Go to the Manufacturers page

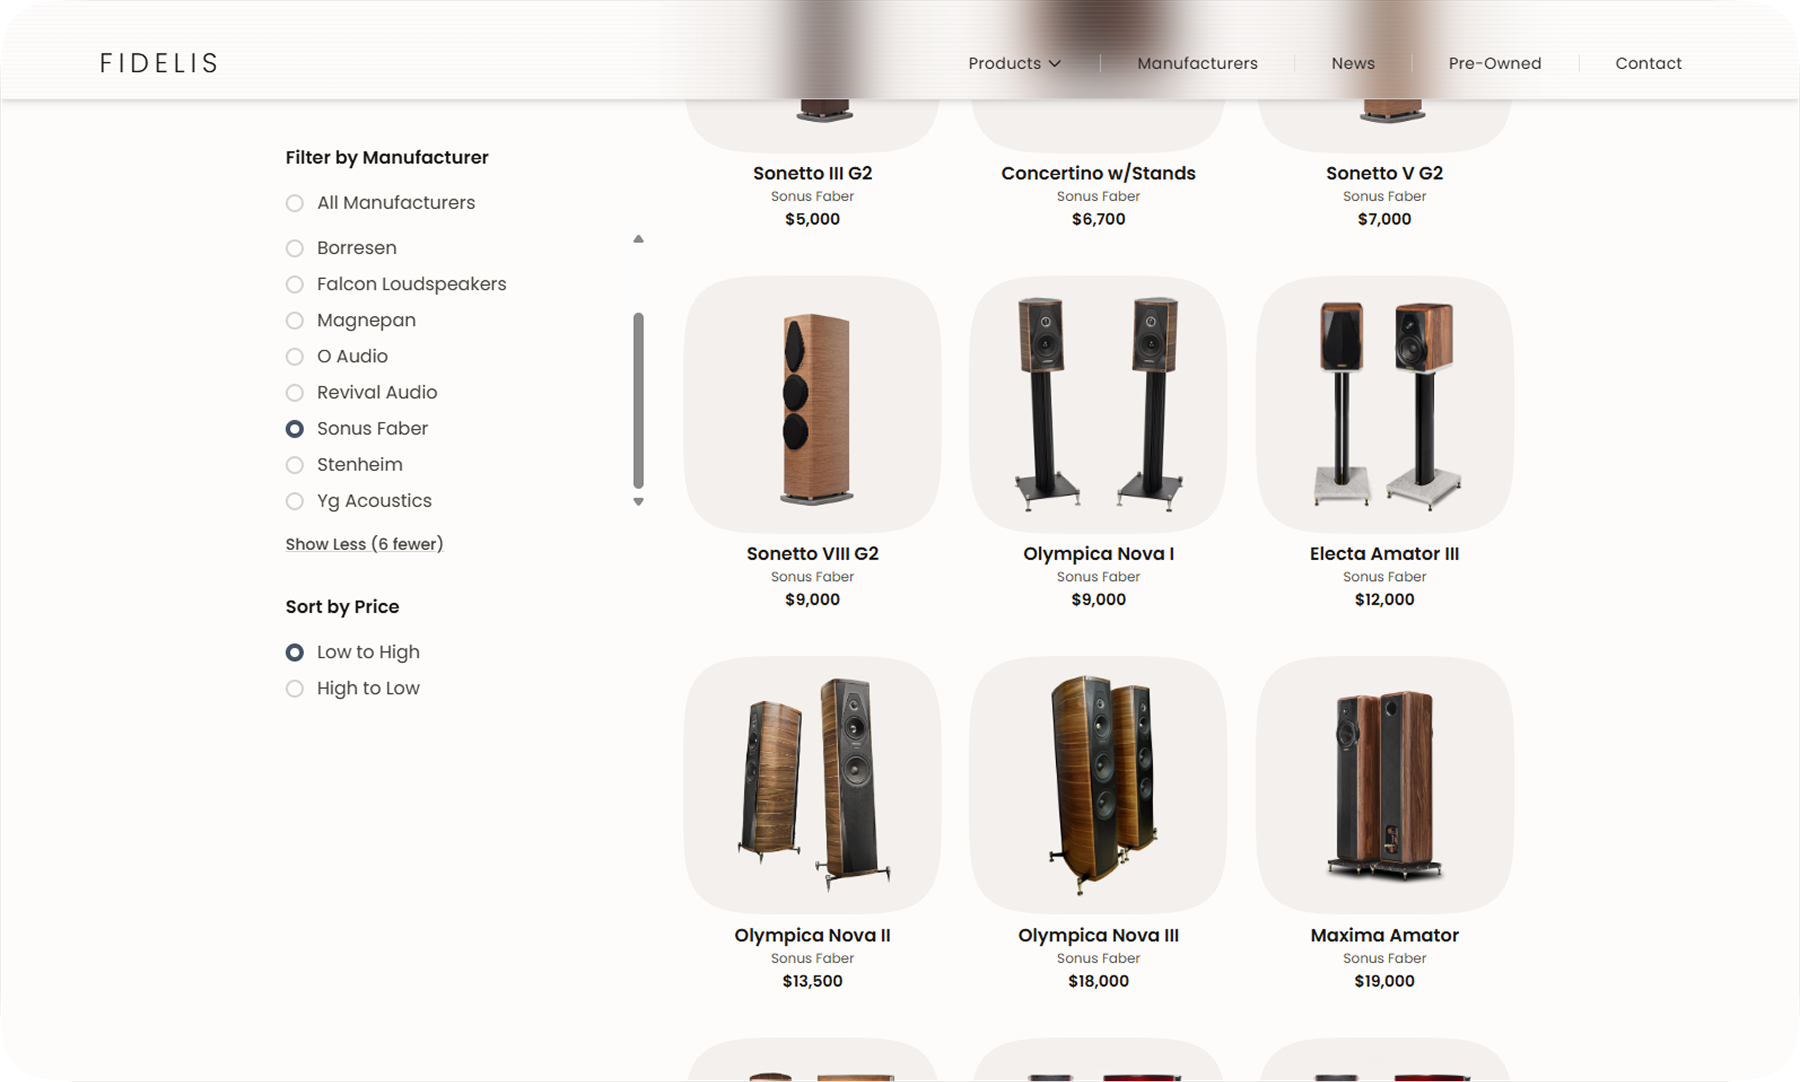pyautogui.click(x=1197, y=63)
